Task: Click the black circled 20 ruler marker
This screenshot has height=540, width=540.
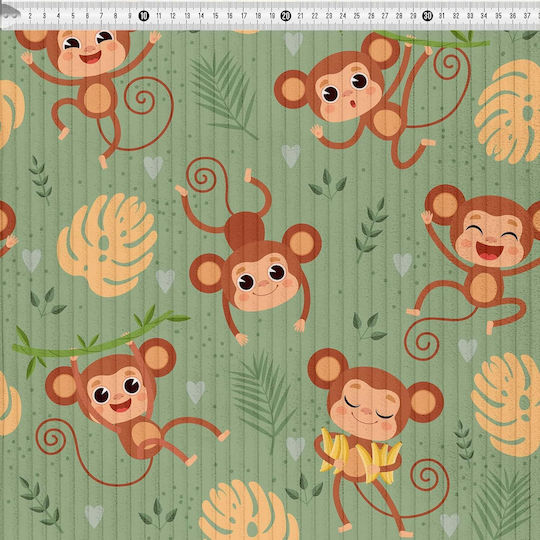Action: pyautogui.click(x=285, y=16)
